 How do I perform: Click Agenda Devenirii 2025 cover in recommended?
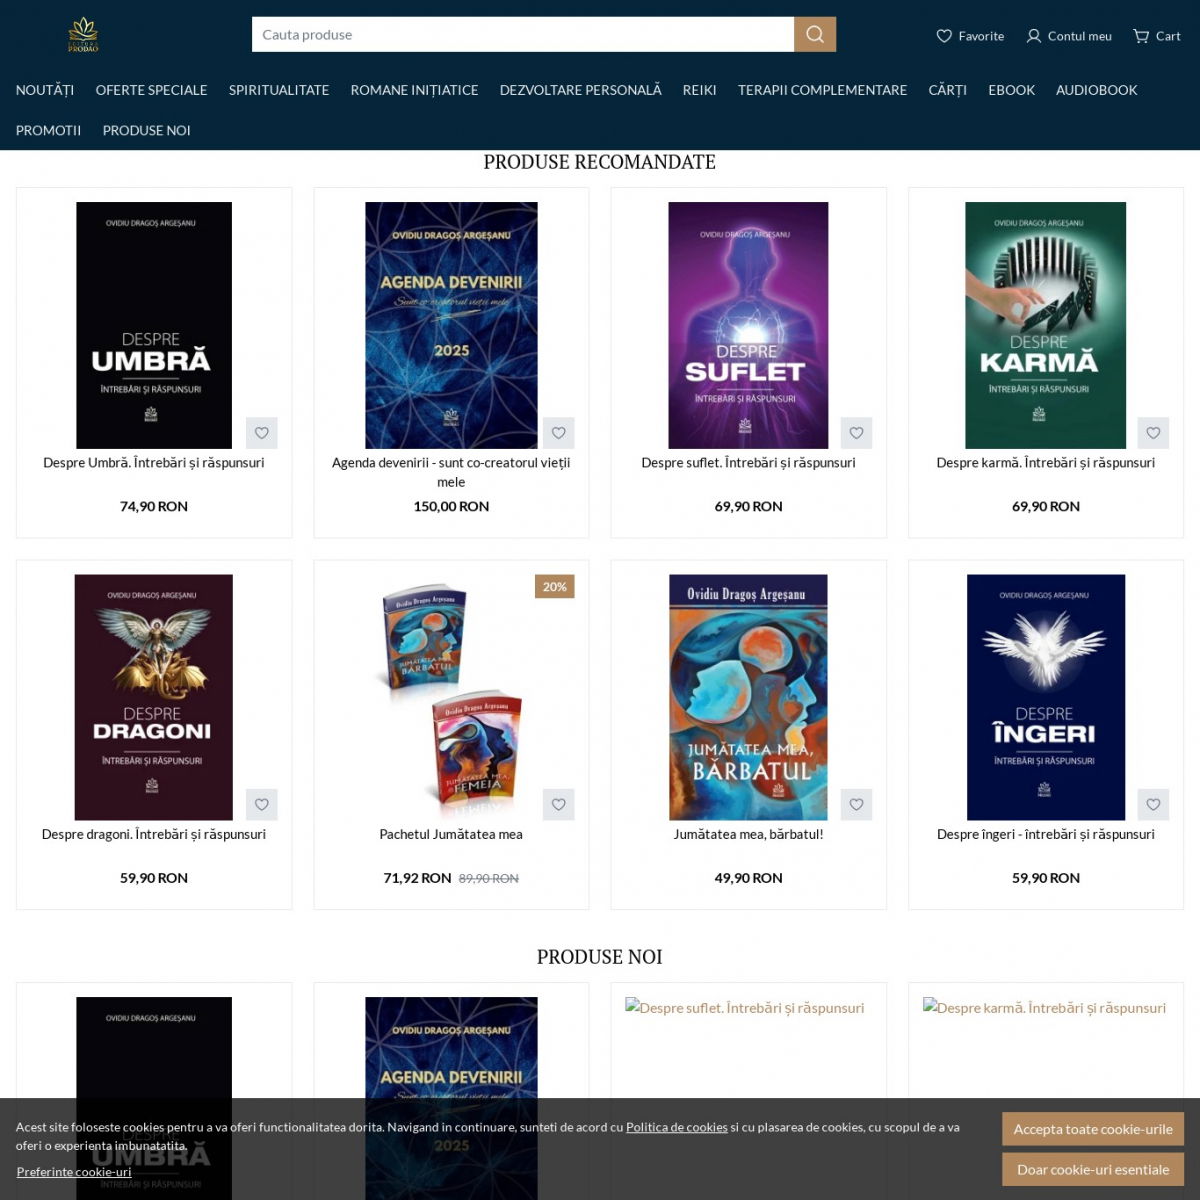[x=451, y=325]
